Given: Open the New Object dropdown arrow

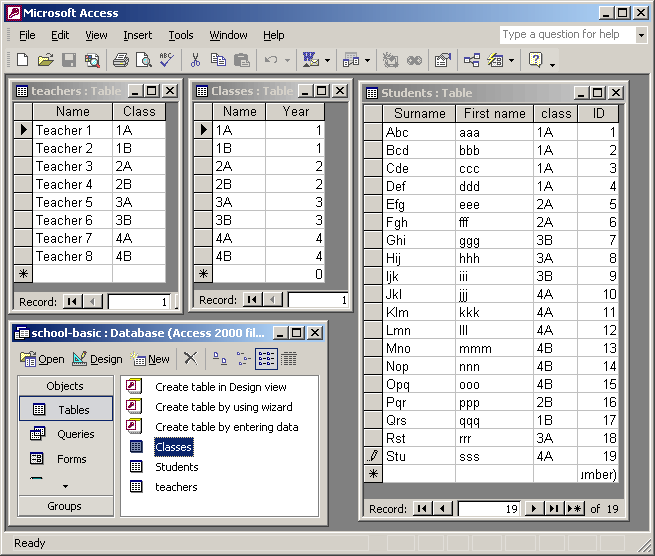Looking at the screenshot, I should [x=511, y=60].
